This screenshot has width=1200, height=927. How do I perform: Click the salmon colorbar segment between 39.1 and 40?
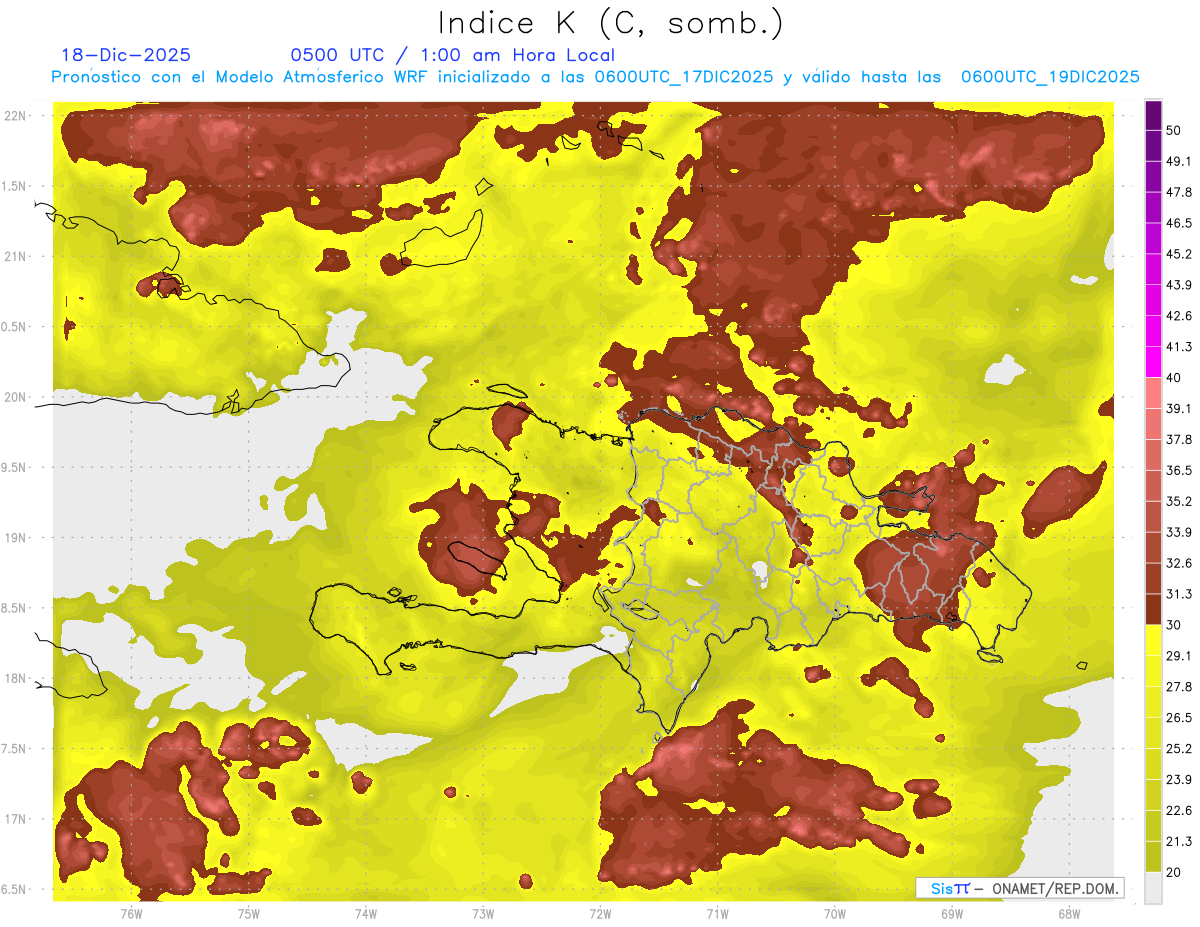pyautogui.click(x=1154, y=393)
